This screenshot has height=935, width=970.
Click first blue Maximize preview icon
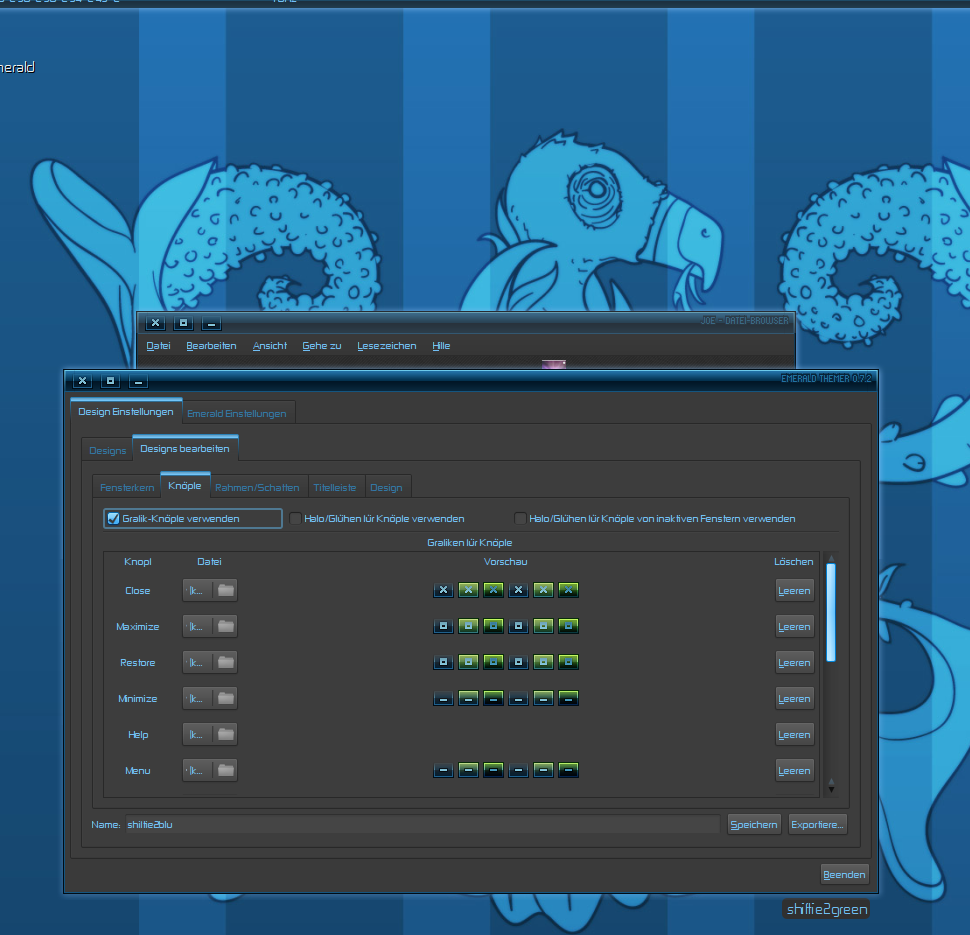pyautogui.click(x=444, y=626)
